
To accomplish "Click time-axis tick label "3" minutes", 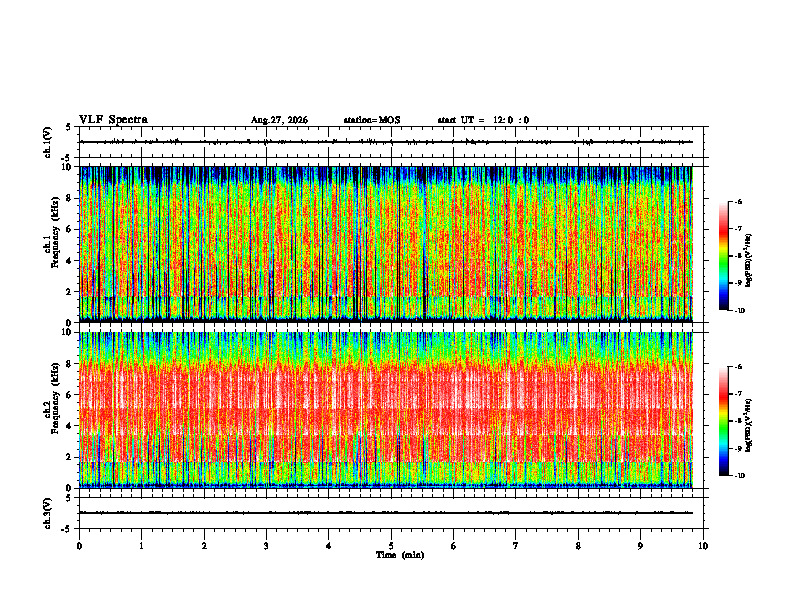I will pos(266,546).
